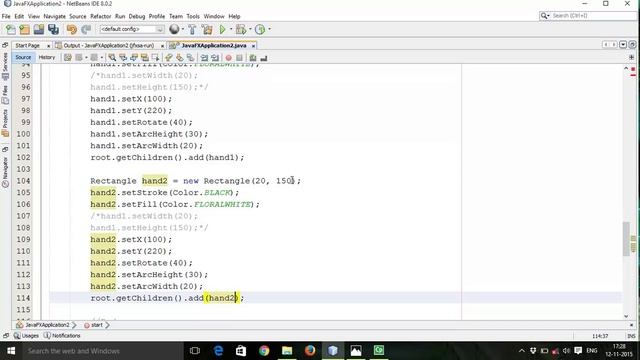
Task: Click the Previous Bookmark icon
Action: (x=169, y=58)
